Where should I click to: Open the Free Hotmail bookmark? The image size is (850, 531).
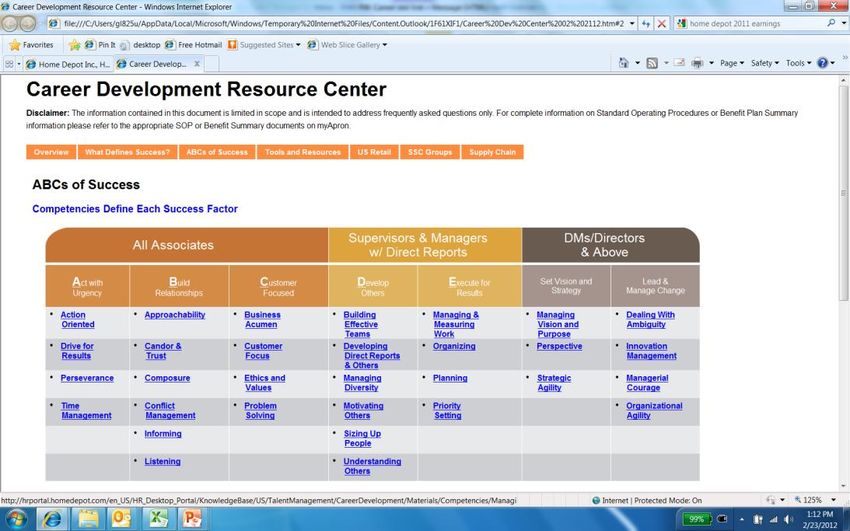(x=194, y=45)
